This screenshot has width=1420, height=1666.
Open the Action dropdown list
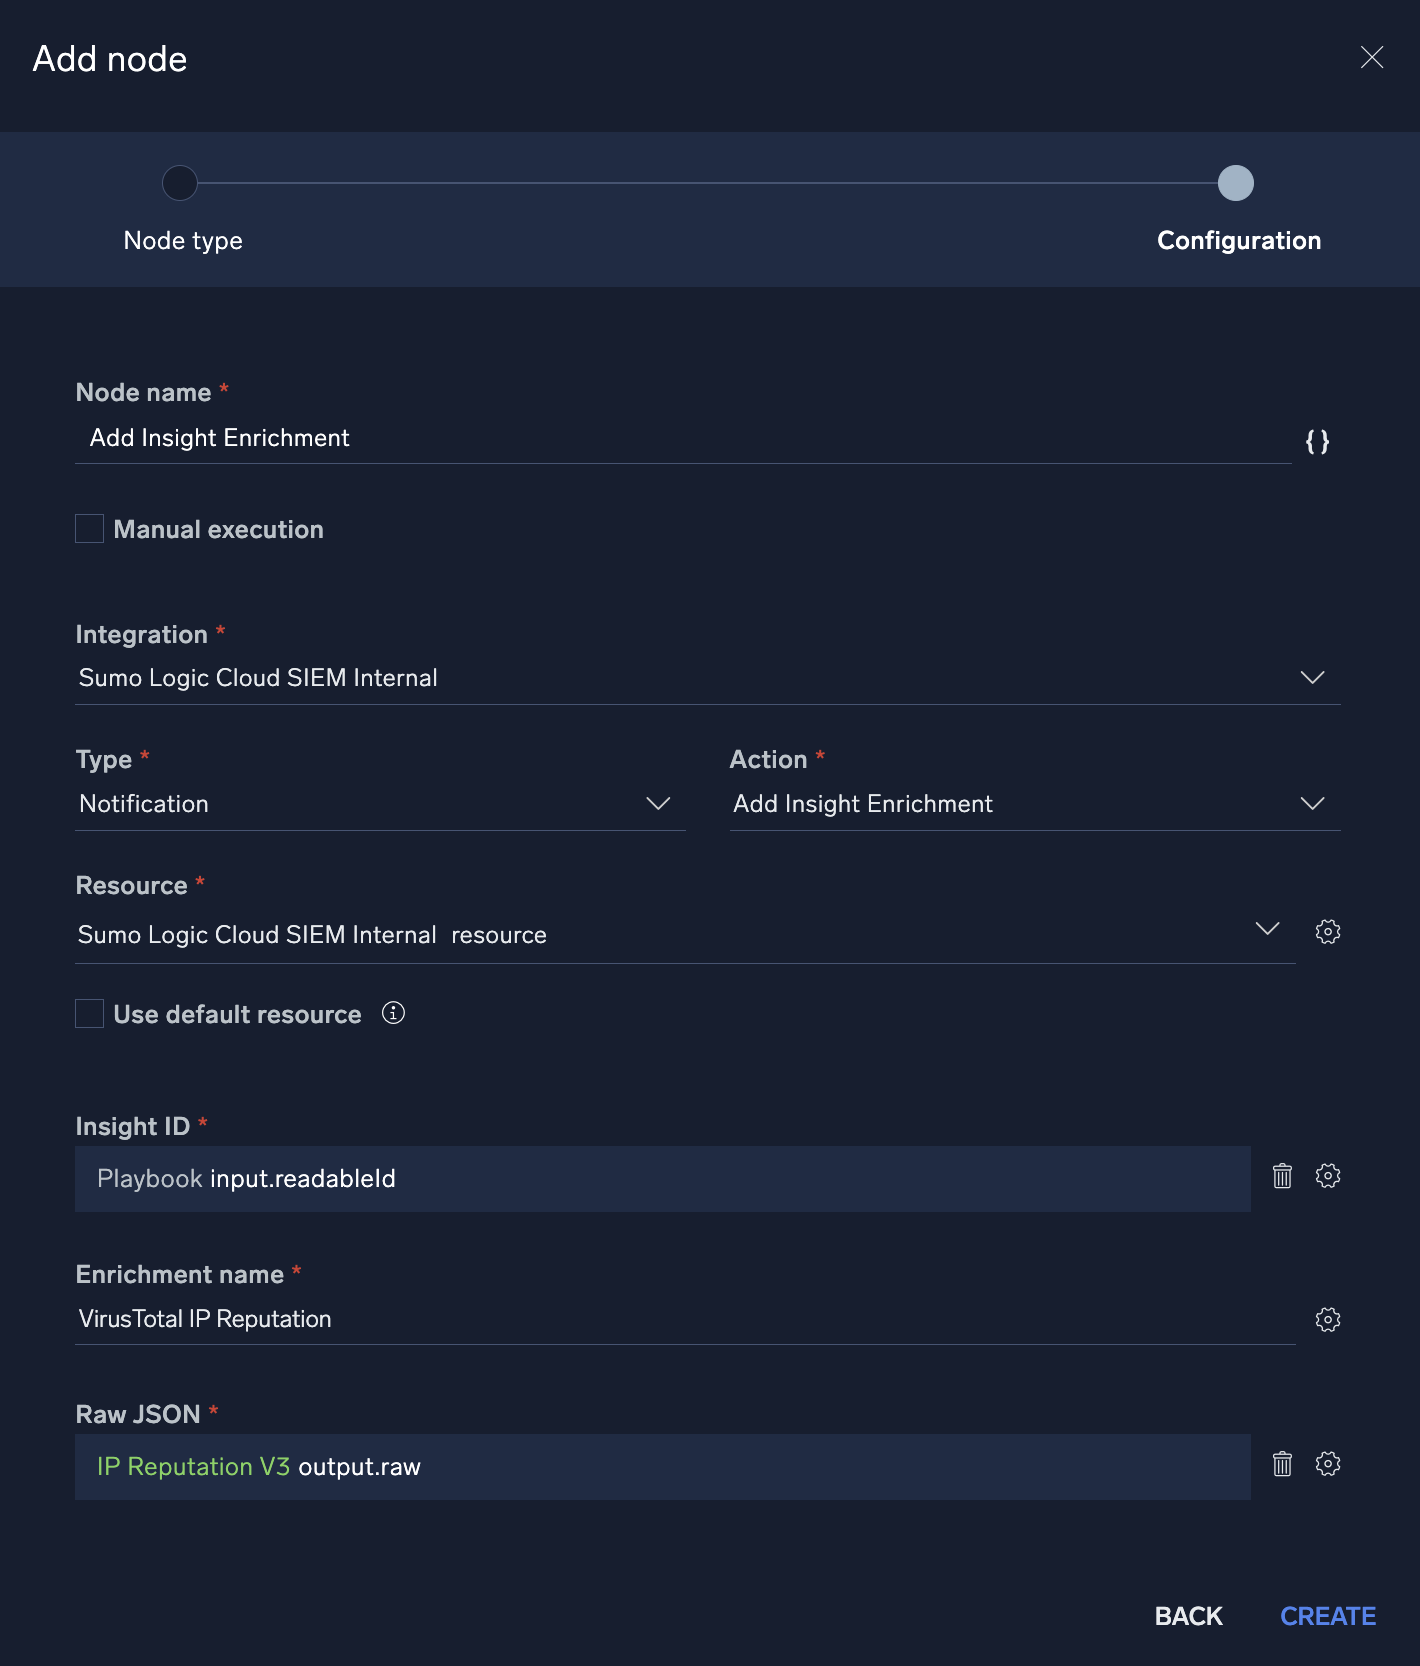point(1312,804)
